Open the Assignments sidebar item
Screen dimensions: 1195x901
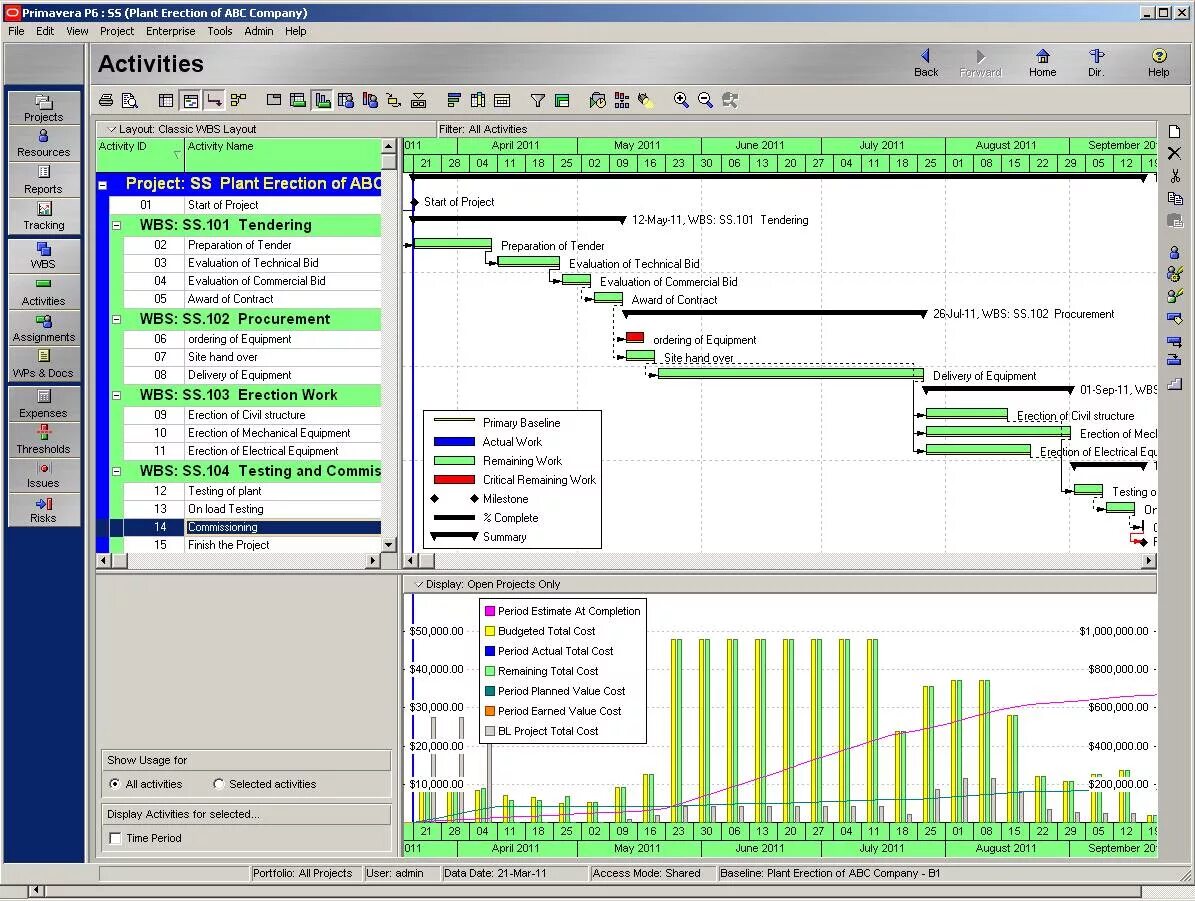pyautogui.click(x=43, y=329)
